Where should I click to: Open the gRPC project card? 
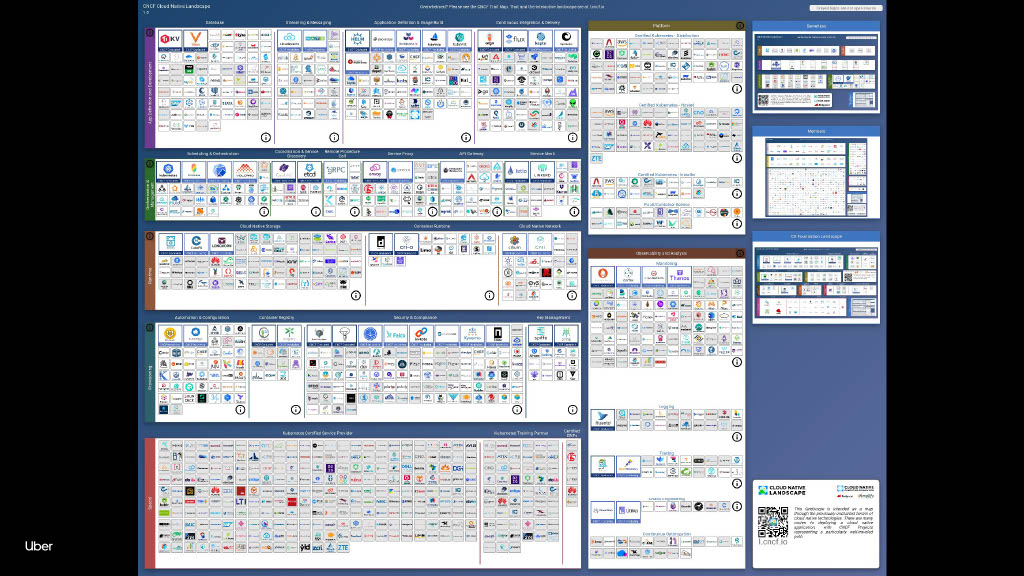(336, 172)
